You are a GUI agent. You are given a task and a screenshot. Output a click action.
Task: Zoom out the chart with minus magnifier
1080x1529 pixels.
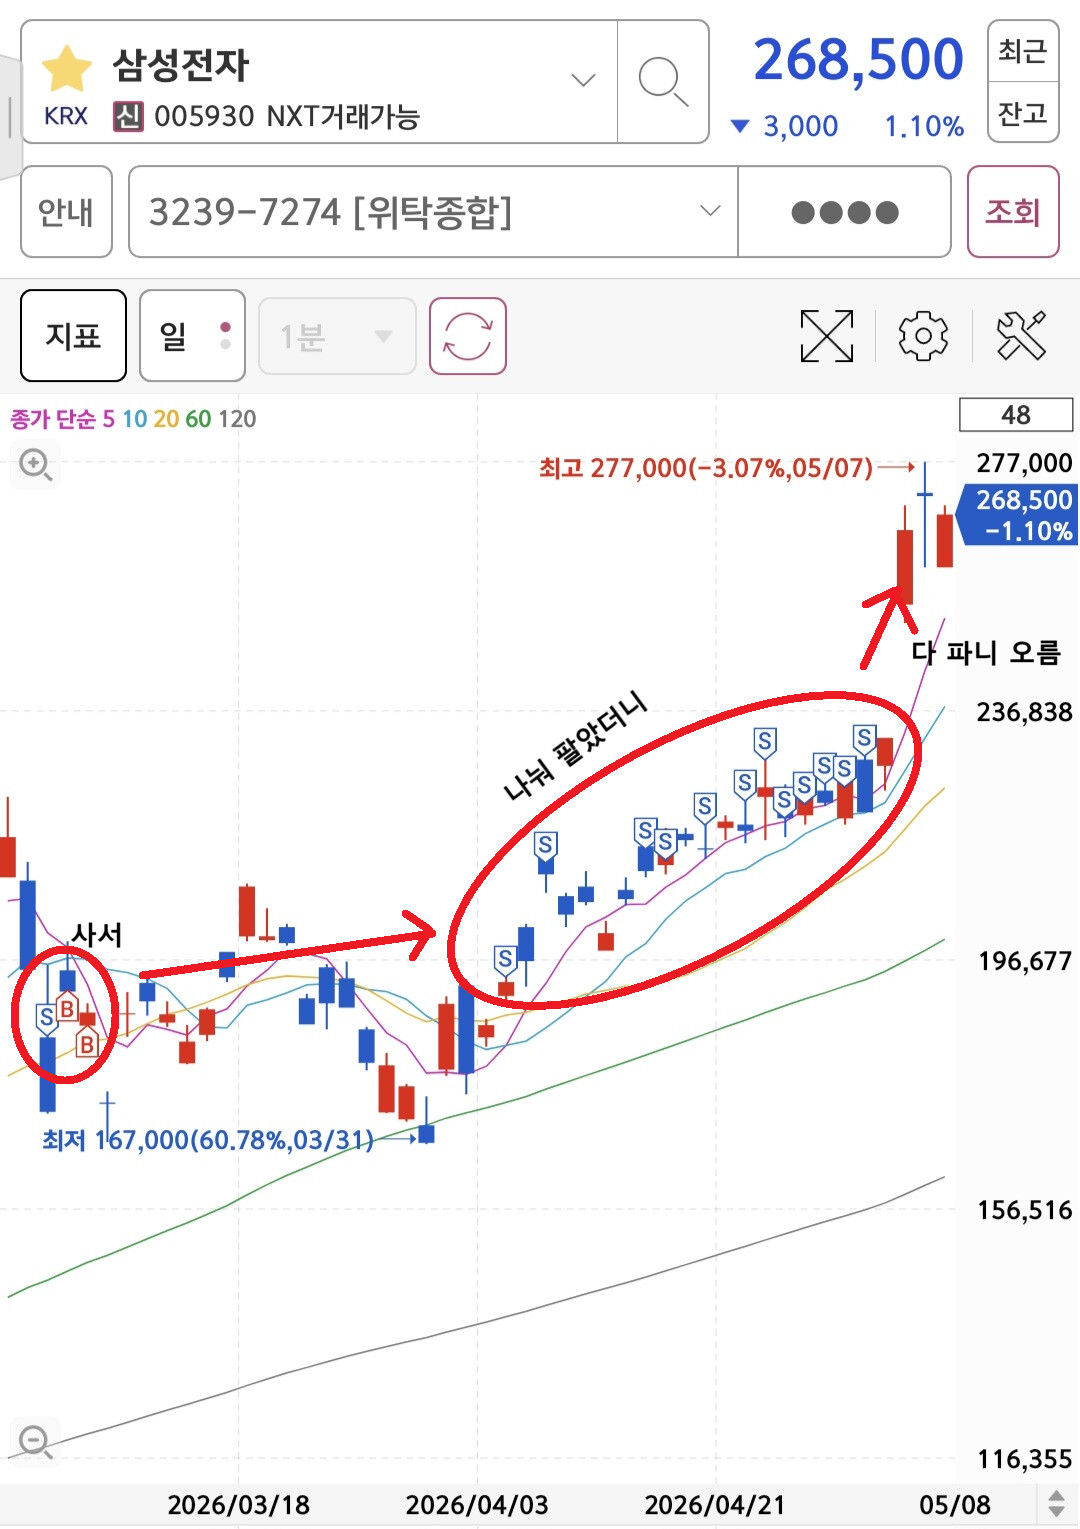coord(36,1442)
